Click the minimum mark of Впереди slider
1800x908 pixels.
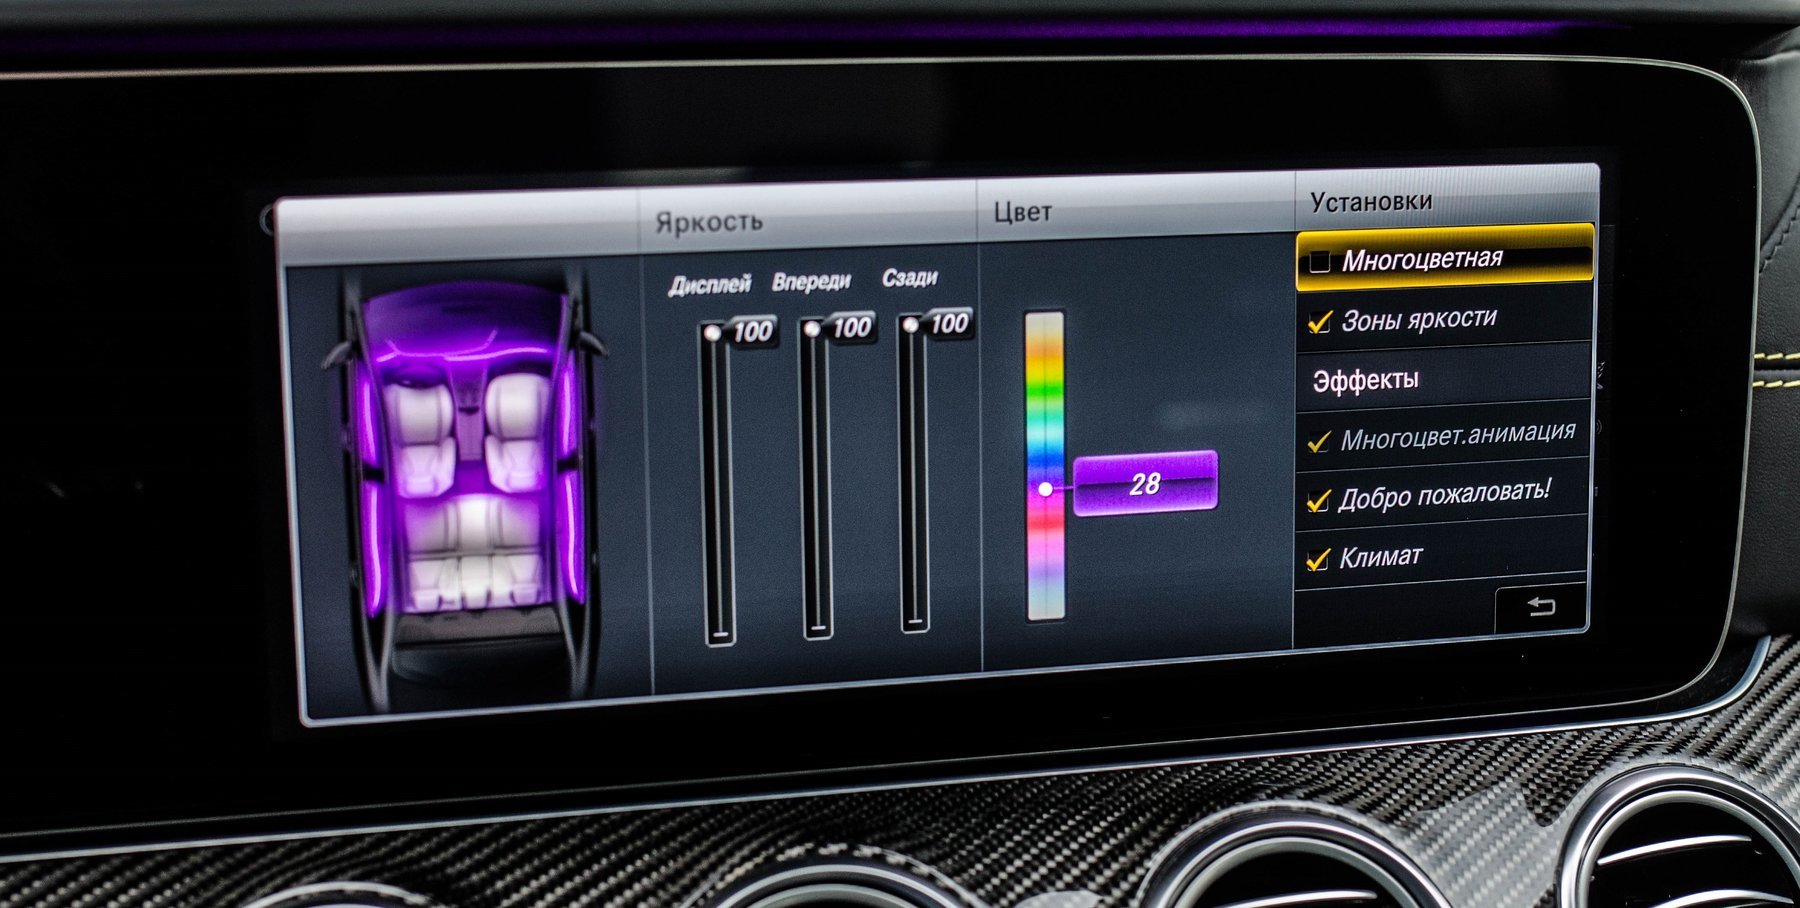click(x=818, y=628)
